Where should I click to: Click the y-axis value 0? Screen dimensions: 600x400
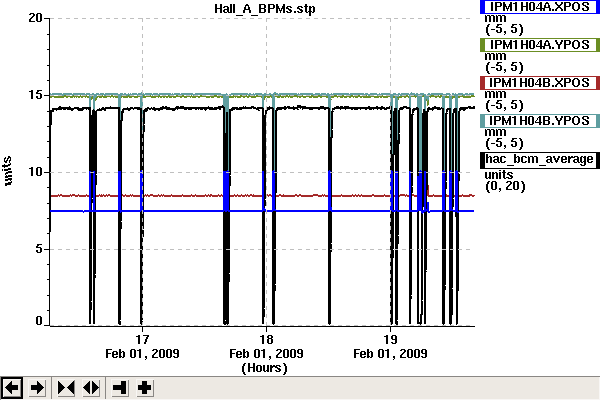pyautogui.click(x=39, y=321)
